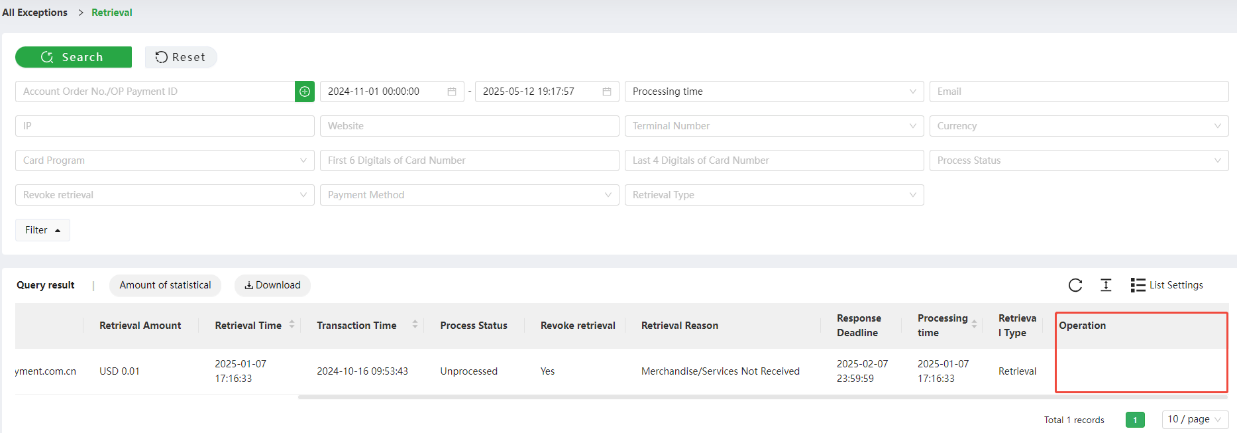Select the end date 2025-05-12 field
This screenshot has width=1237, height=433.
coord(547,91)
